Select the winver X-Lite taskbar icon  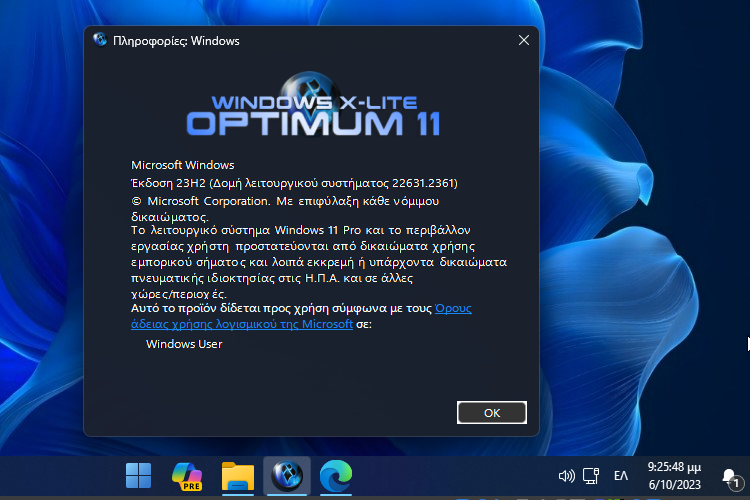(x=287, y=476)
